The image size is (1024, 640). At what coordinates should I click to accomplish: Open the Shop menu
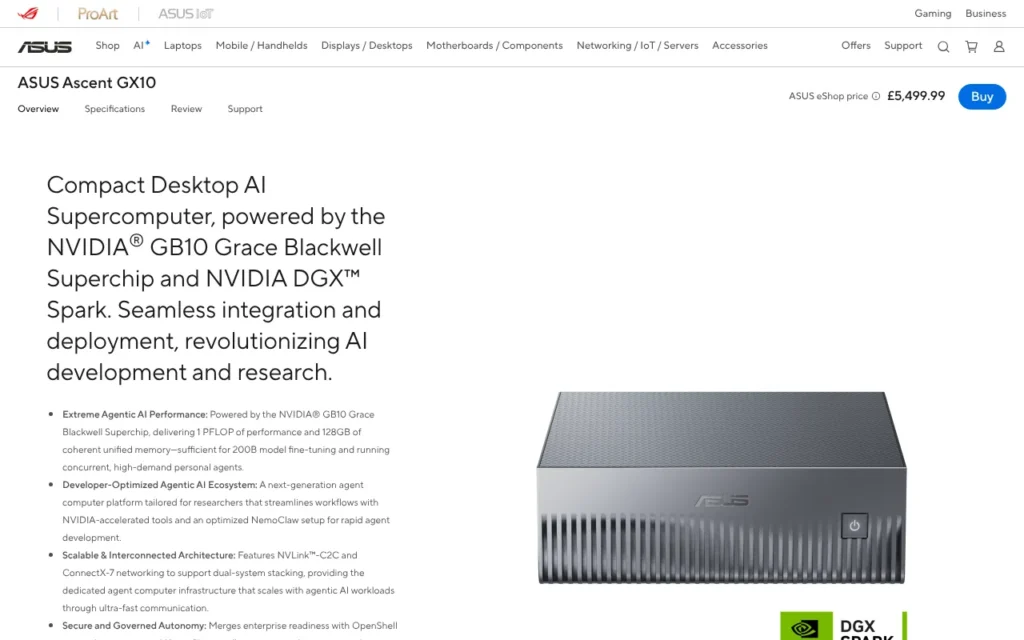coord(107,46)
